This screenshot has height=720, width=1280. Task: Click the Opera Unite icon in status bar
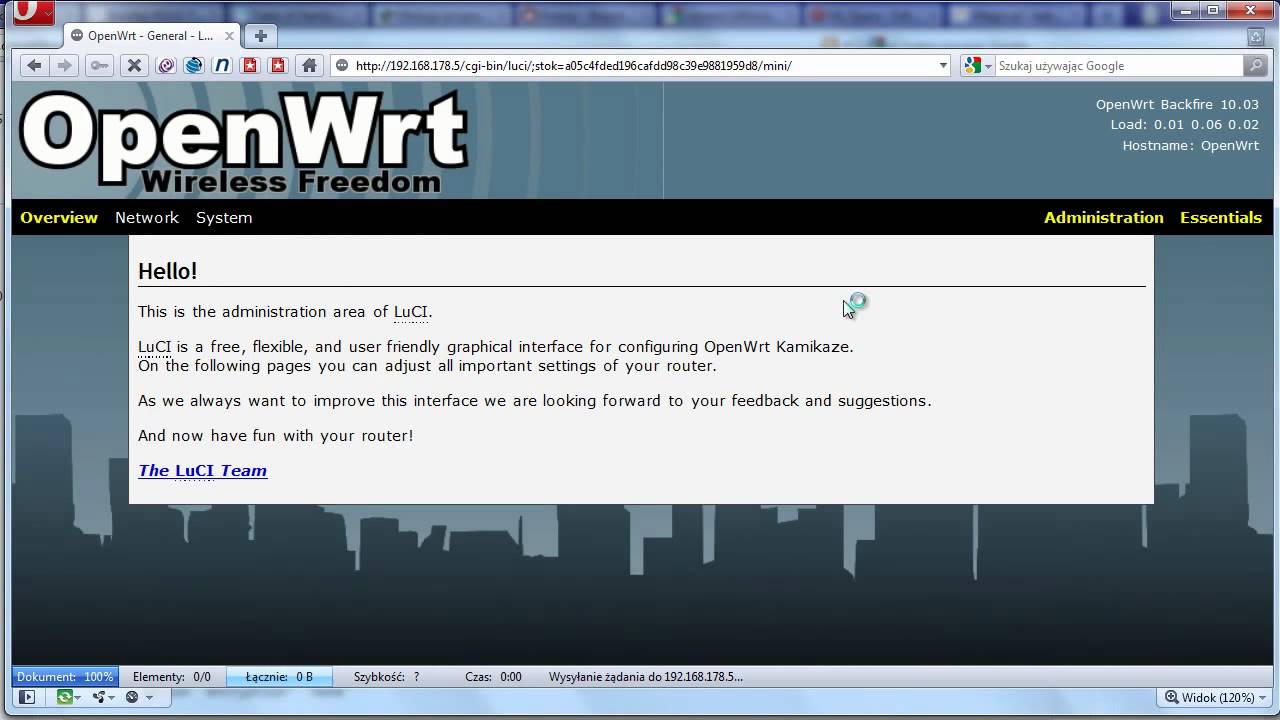pyautogui.click(x=98, y=697)
